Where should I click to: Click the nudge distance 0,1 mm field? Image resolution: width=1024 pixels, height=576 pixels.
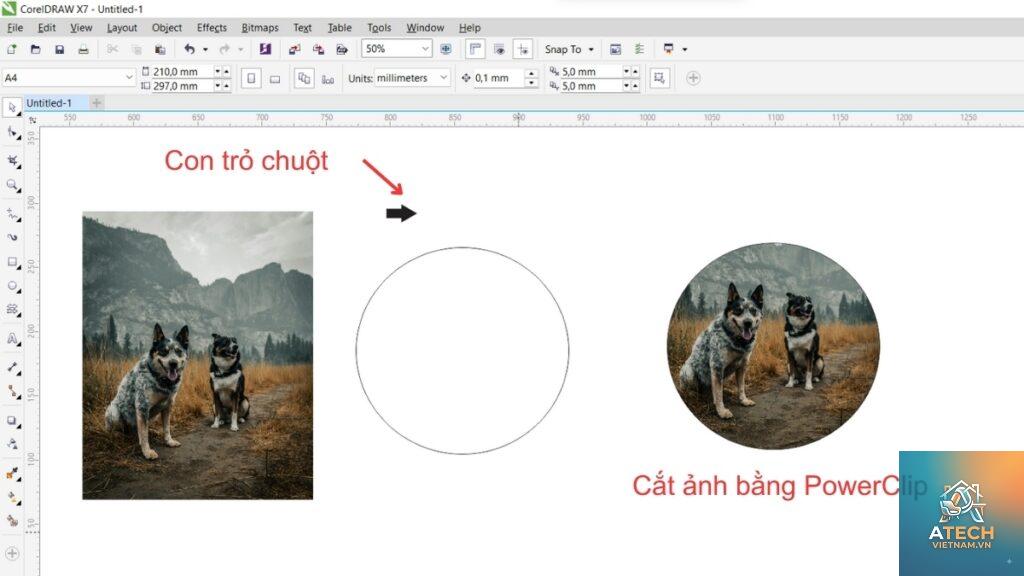pos(499,78)
